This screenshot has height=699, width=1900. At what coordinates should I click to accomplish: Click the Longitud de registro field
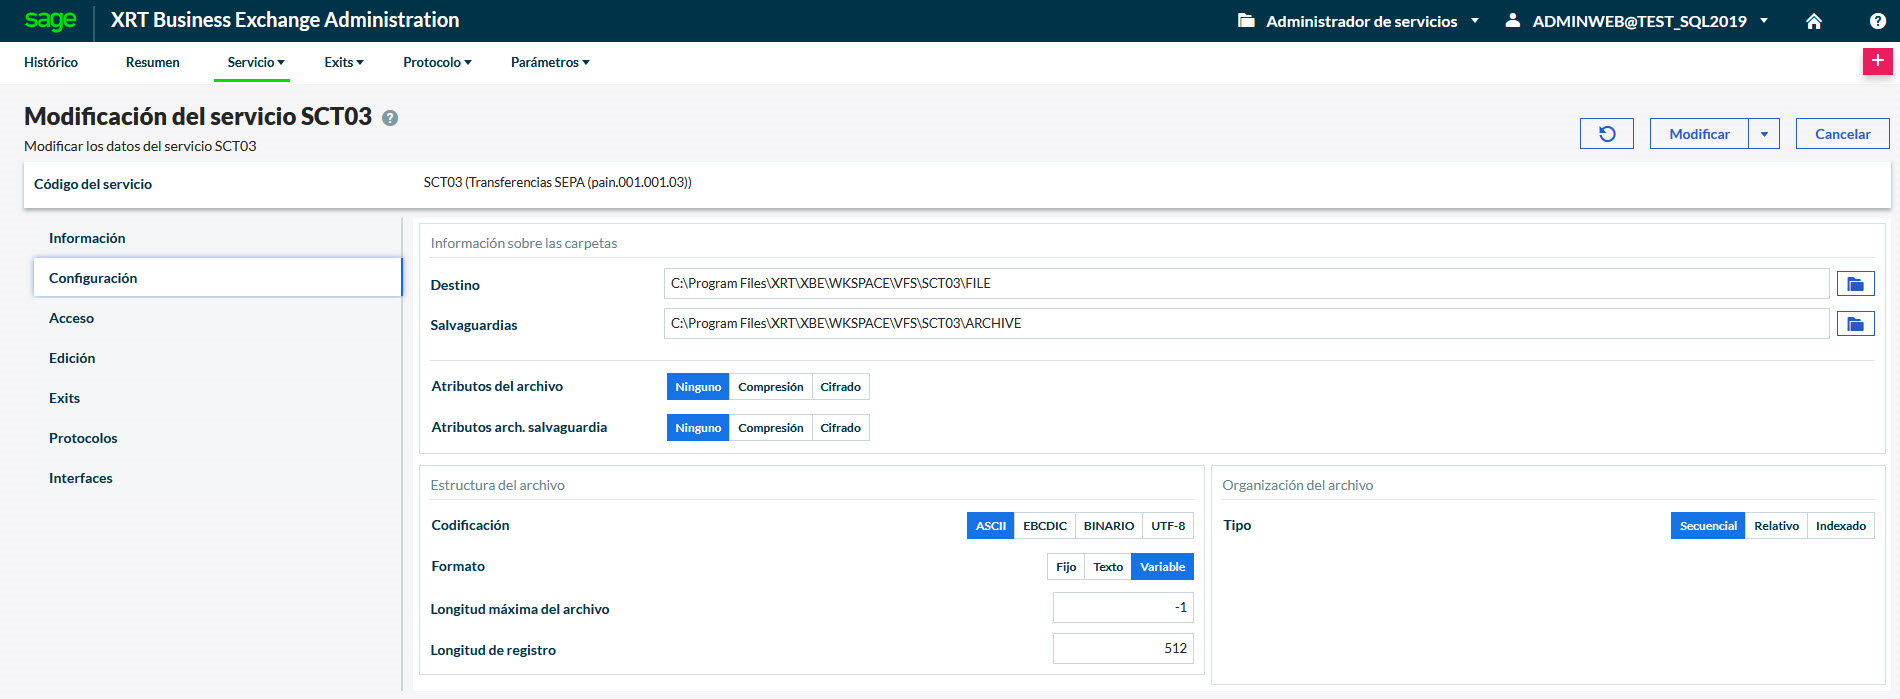point(1122,649)
